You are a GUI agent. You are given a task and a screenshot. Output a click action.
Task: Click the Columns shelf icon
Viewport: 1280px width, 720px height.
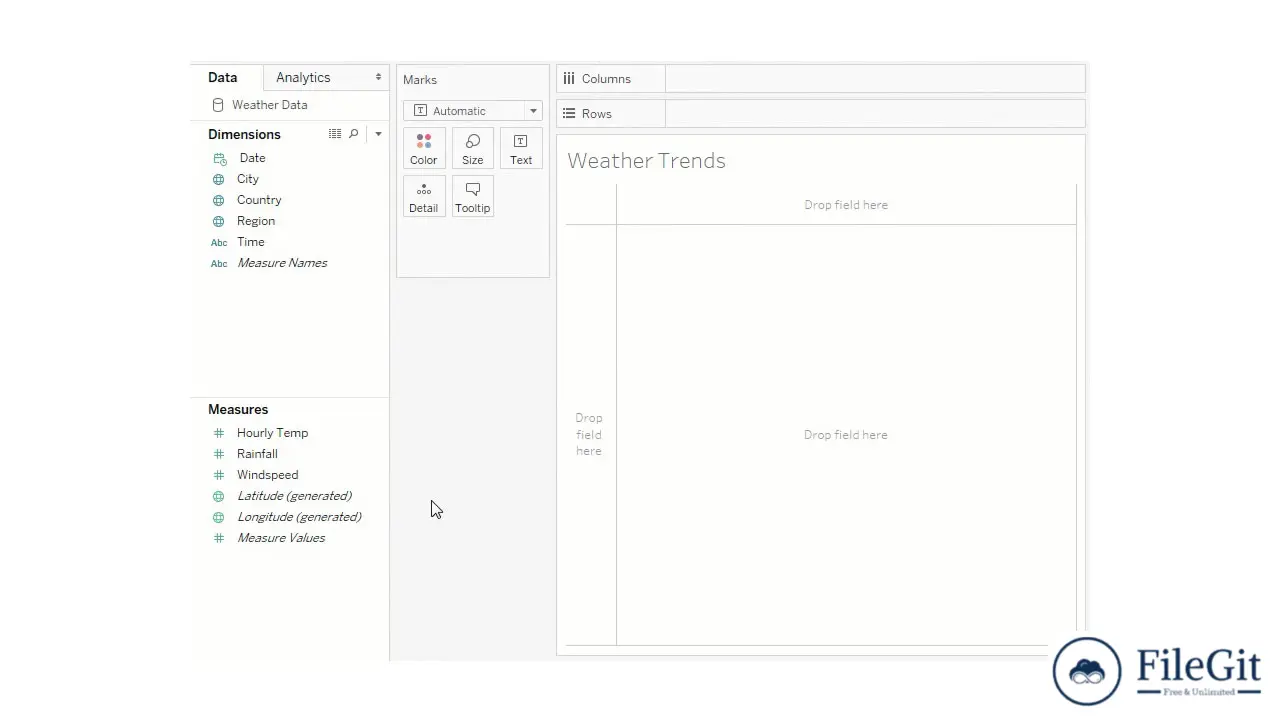(x=569, y=78)
